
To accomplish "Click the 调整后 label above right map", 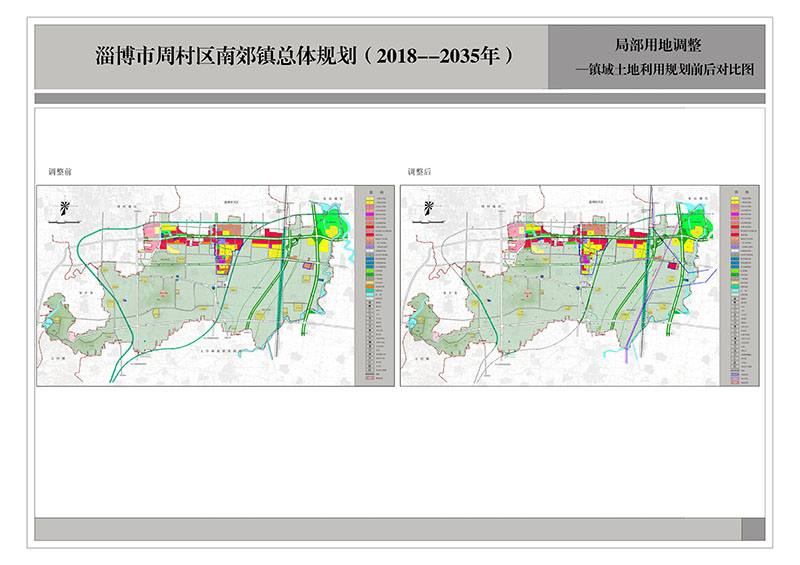I will pos(419,172).
